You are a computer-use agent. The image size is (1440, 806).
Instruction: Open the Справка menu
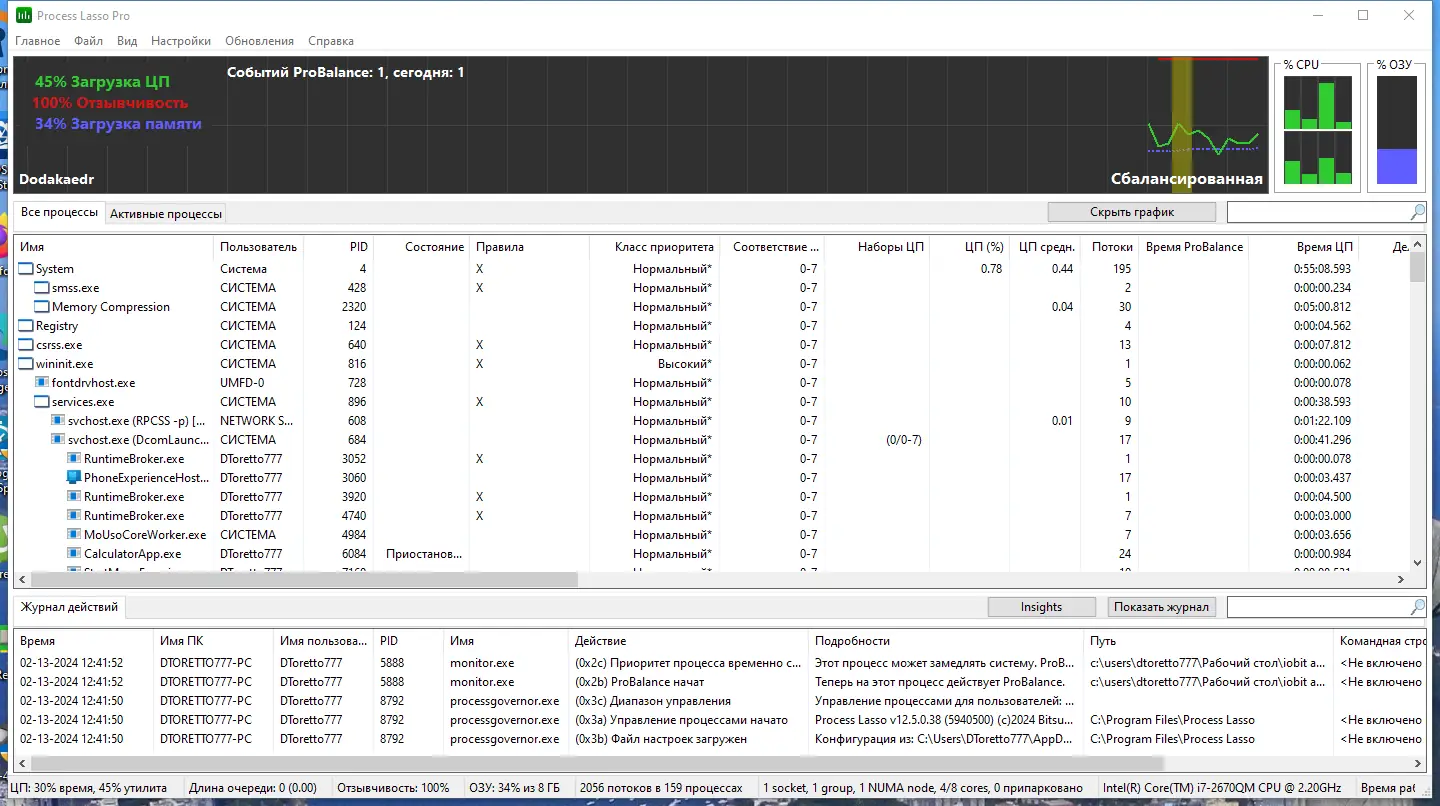(331, 41)
